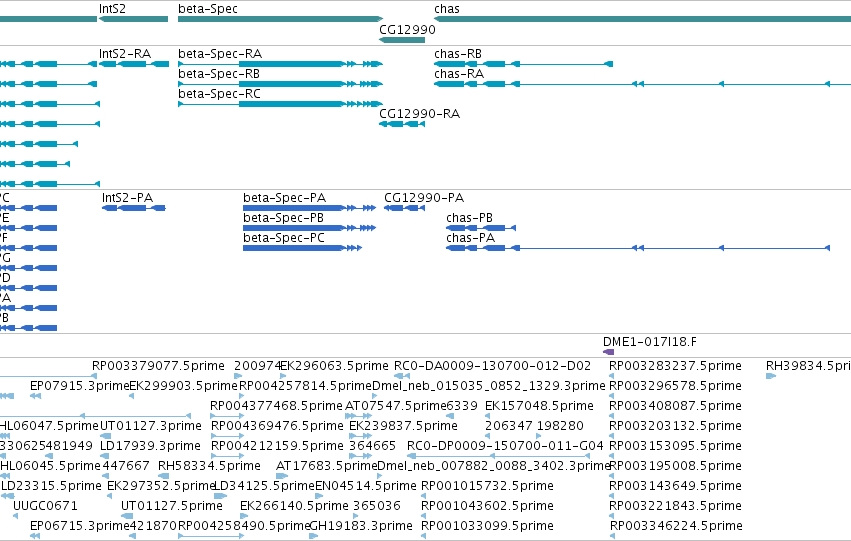
Task: Click the RP003379077.5prime label
Action: pos(158,366)
